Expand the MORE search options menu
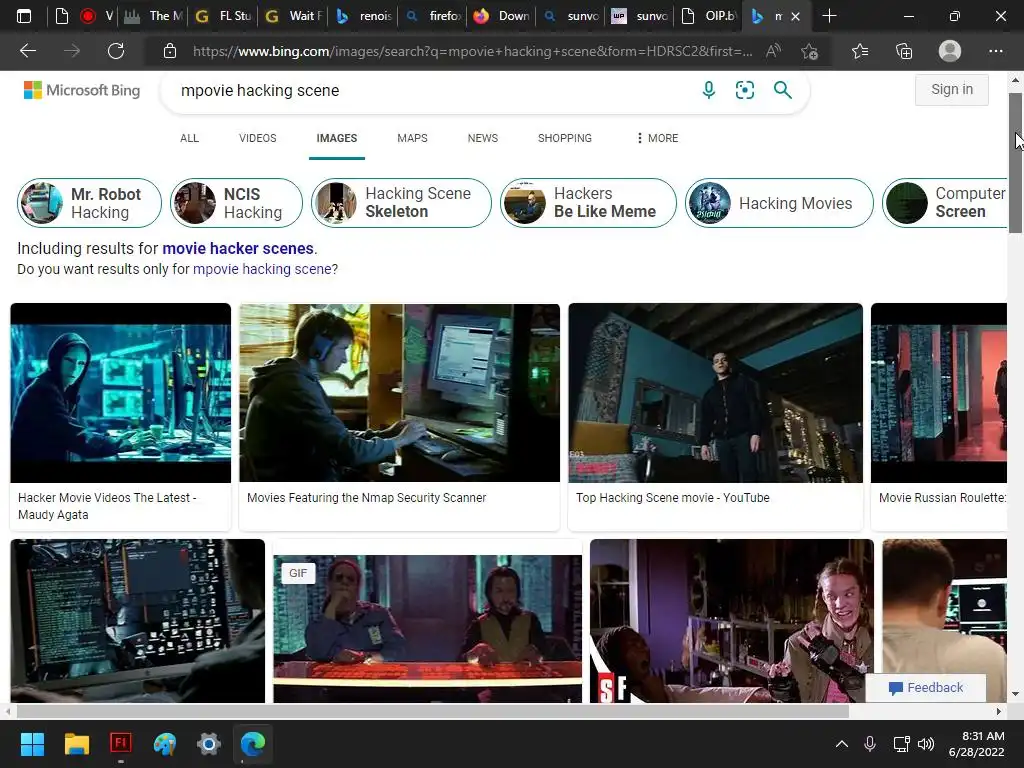This screenshot has height=768, width=1024. coord(657,138)
